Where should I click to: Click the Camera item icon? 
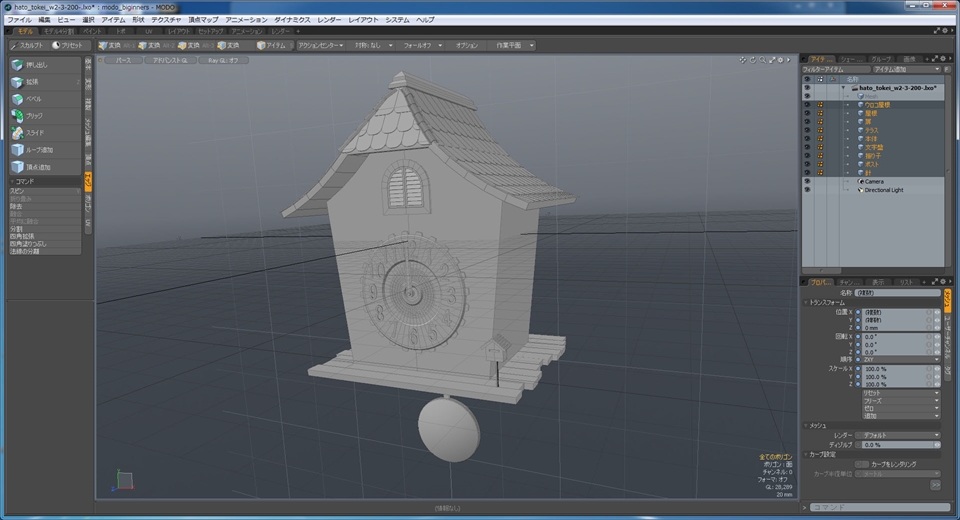(861, 182)
